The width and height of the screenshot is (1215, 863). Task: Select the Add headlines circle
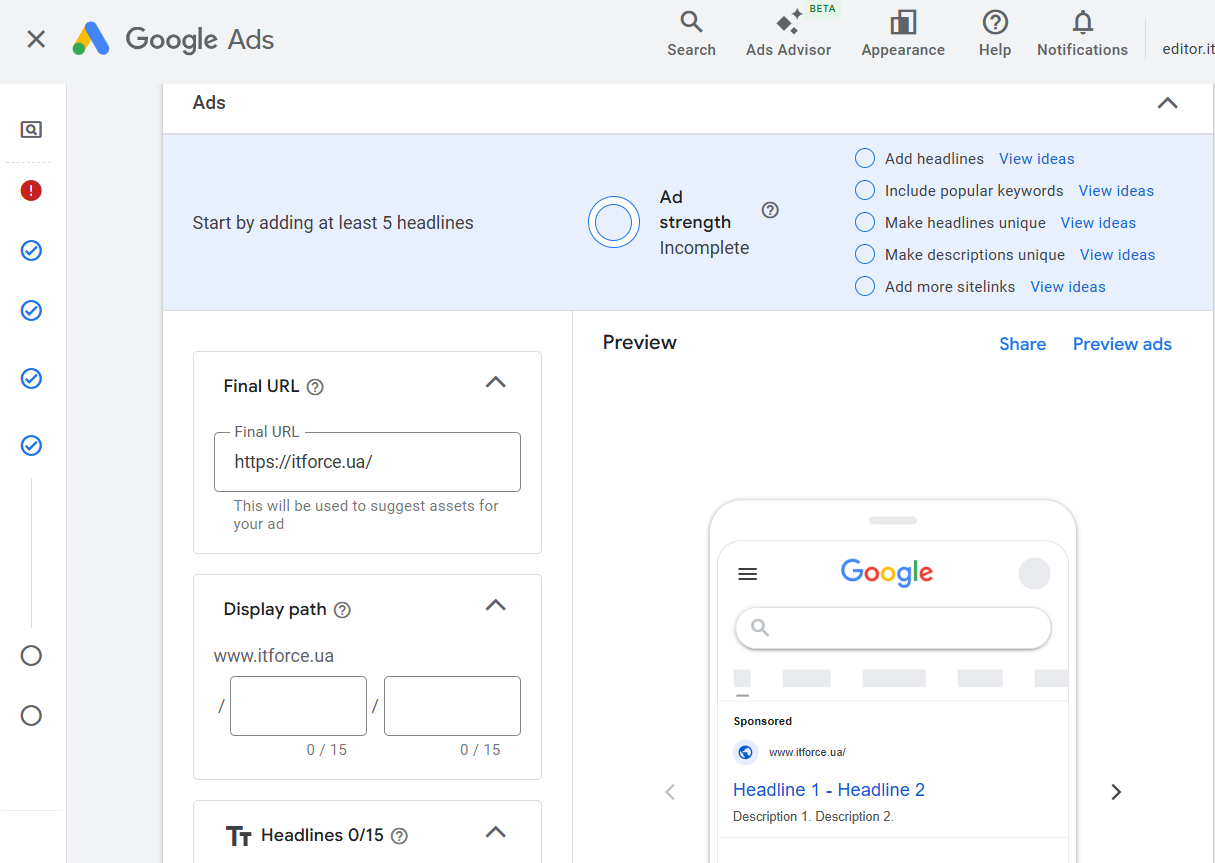point(865,159)
